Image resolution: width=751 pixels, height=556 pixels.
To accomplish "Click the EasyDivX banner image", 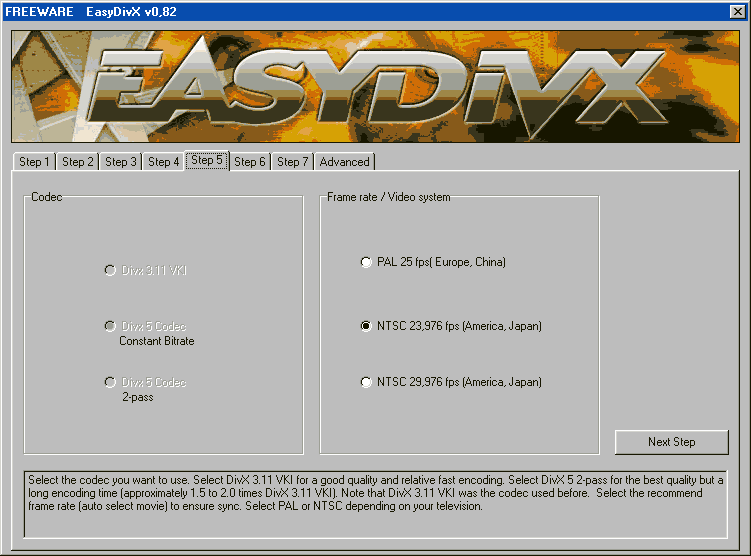I will (376, 87).
